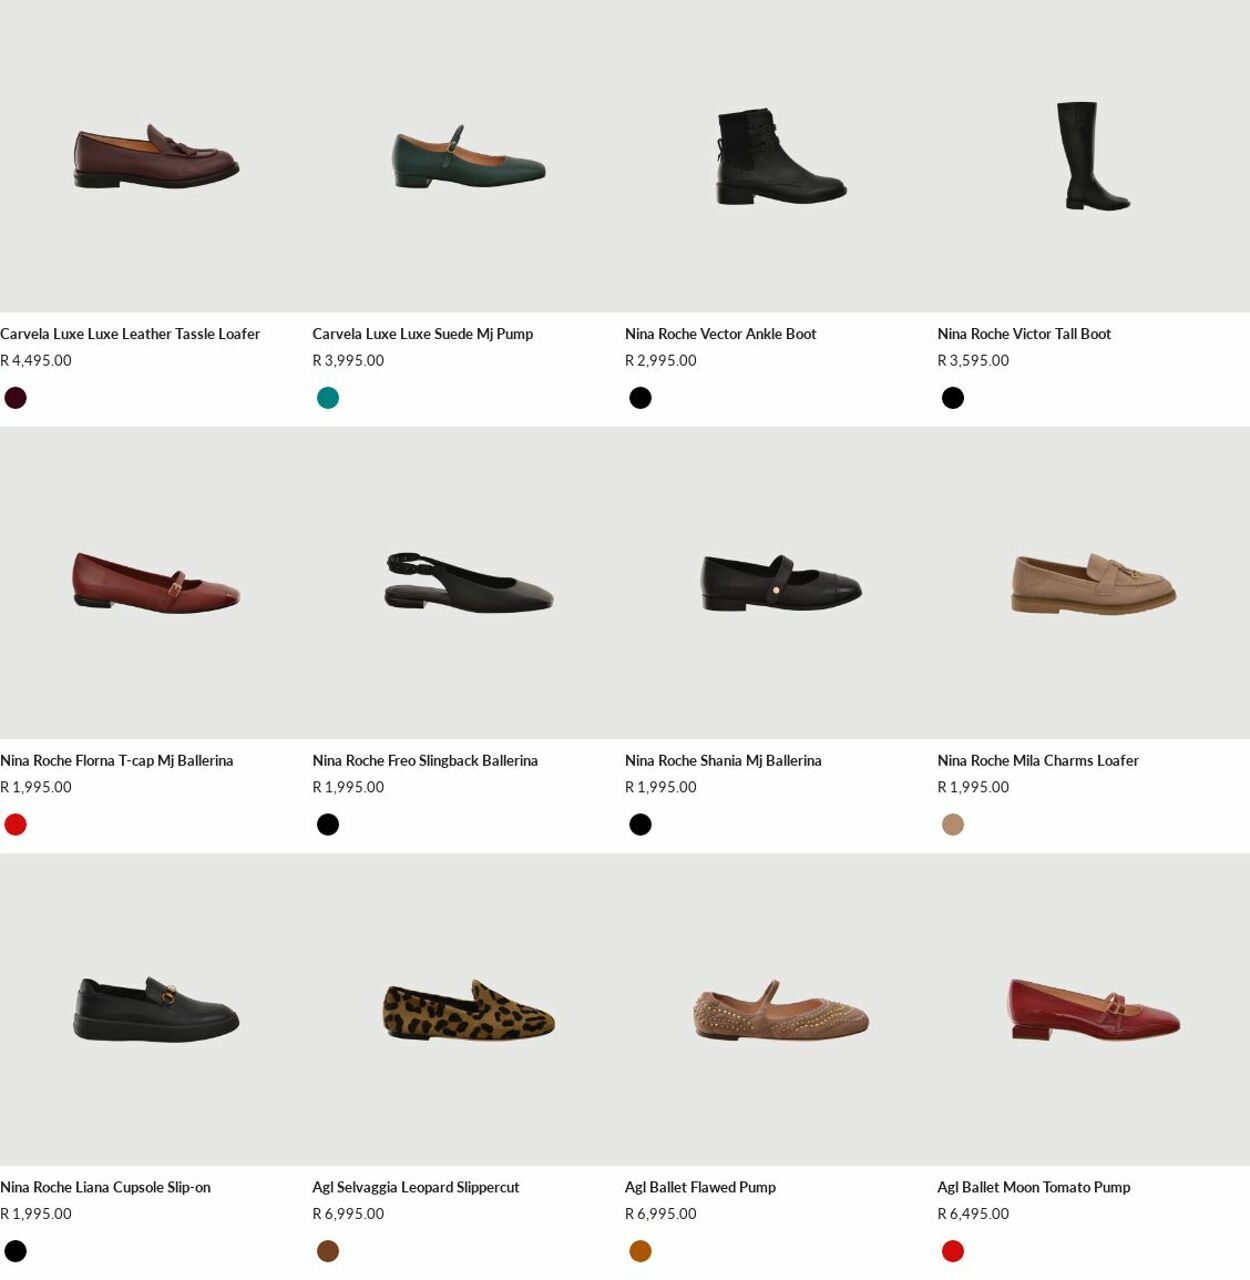Click the Nina Roche Florna T-cap Mj Ballerina title

pyautogui.click(x=117, y=761)
